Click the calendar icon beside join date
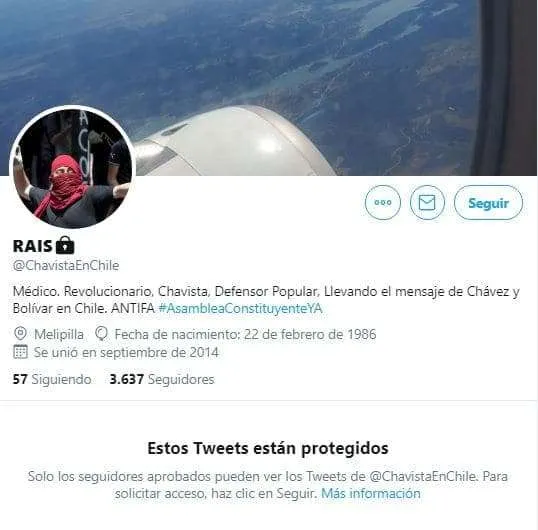 click(x=20, y=352)
